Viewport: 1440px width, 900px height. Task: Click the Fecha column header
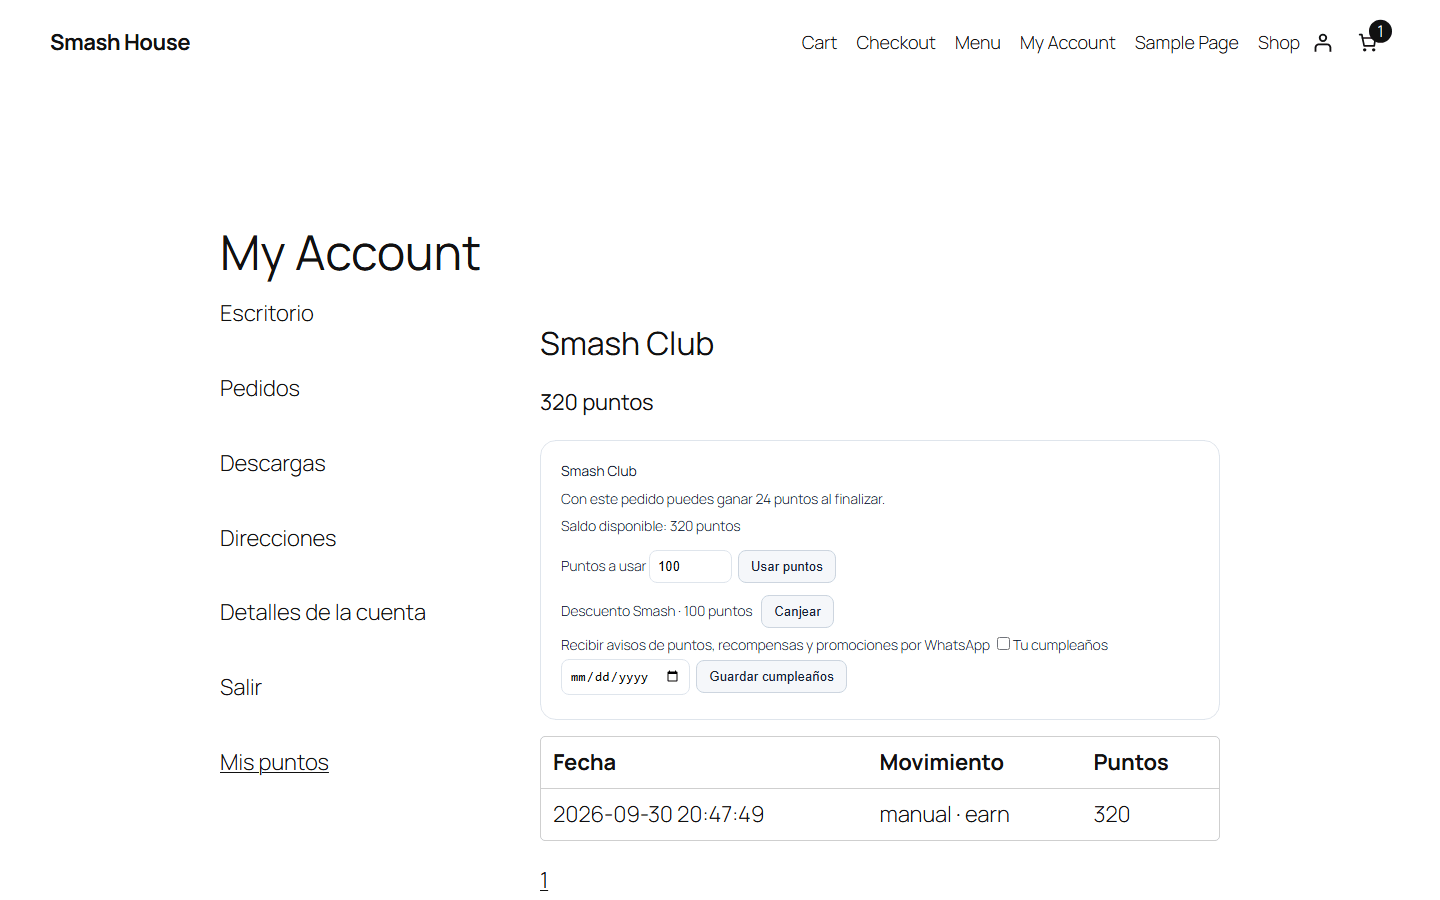pos(704,763)
